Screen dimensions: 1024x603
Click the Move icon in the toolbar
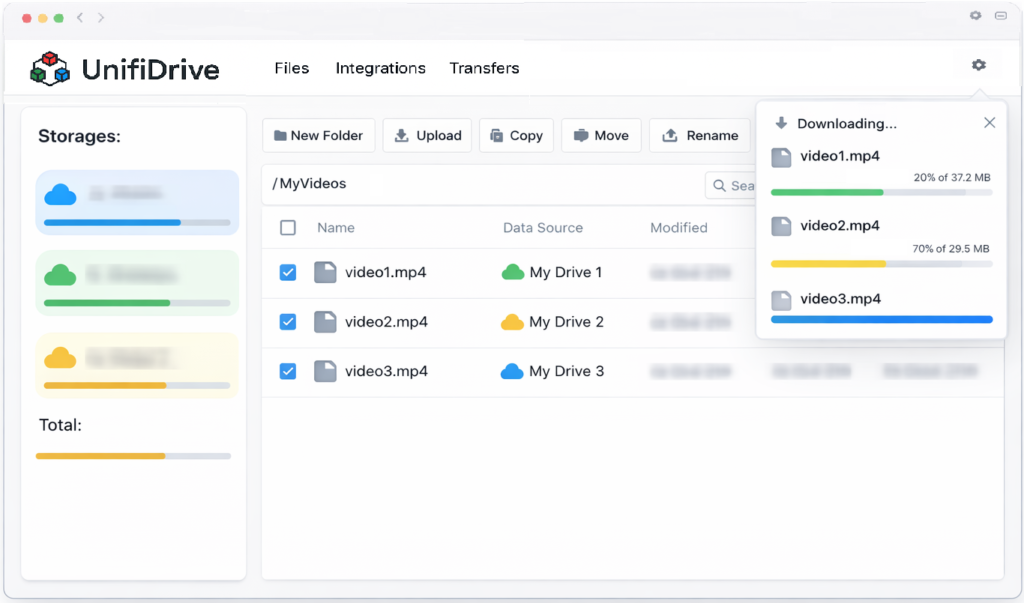click(580, 135)
